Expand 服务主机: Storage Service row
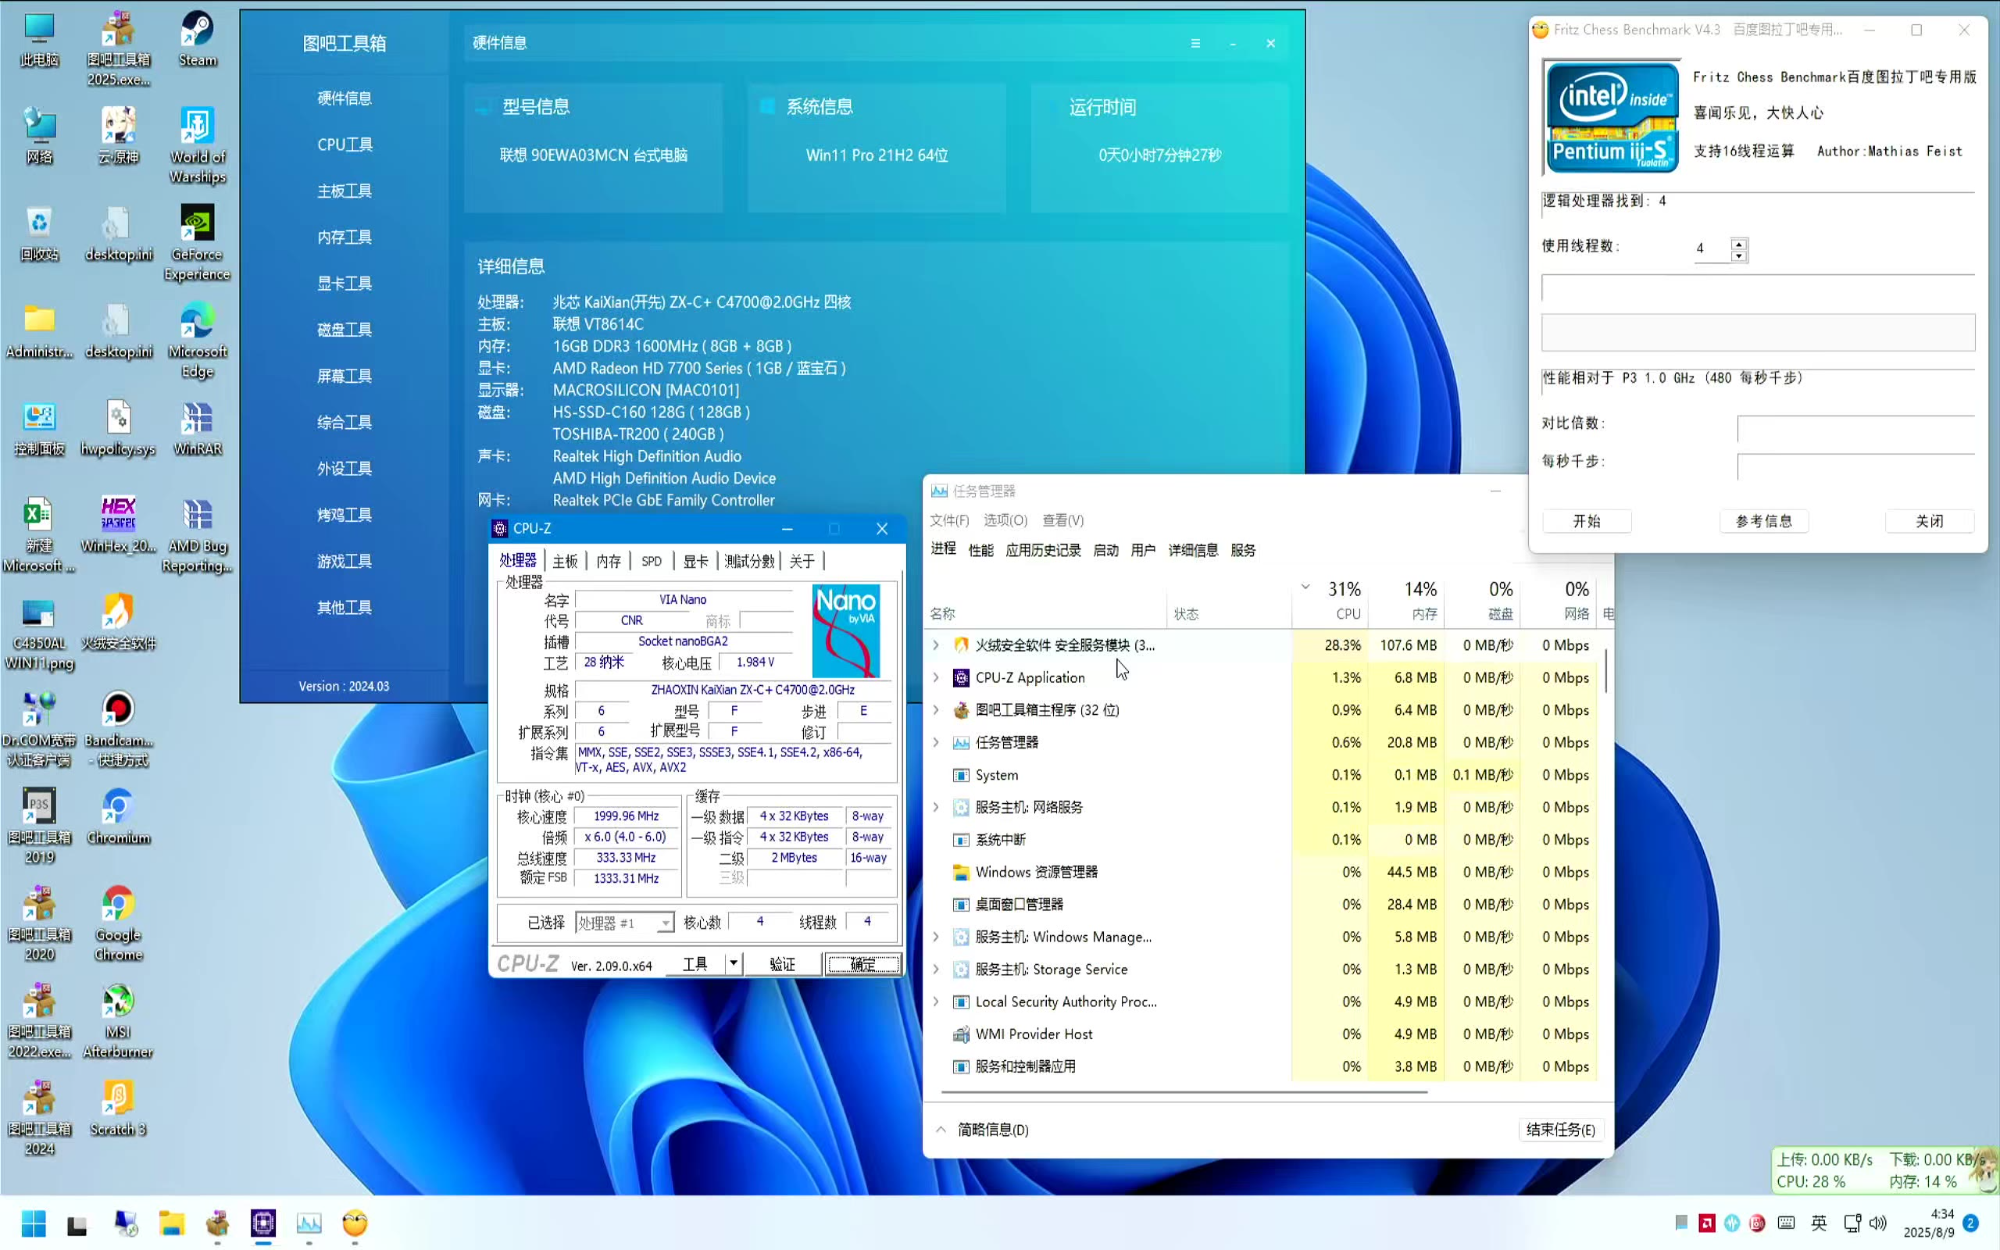 [x=936, y=969]
